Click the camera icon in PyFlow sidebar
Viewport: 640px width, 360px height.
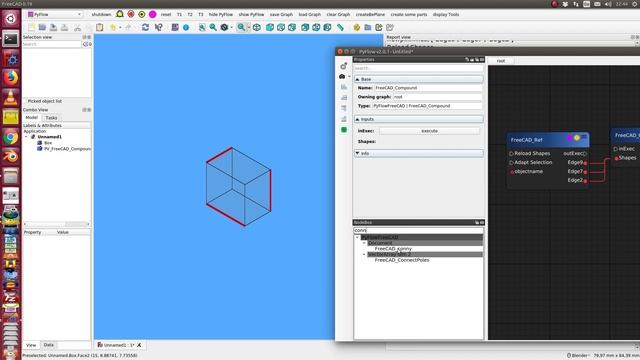coord(342,76)
